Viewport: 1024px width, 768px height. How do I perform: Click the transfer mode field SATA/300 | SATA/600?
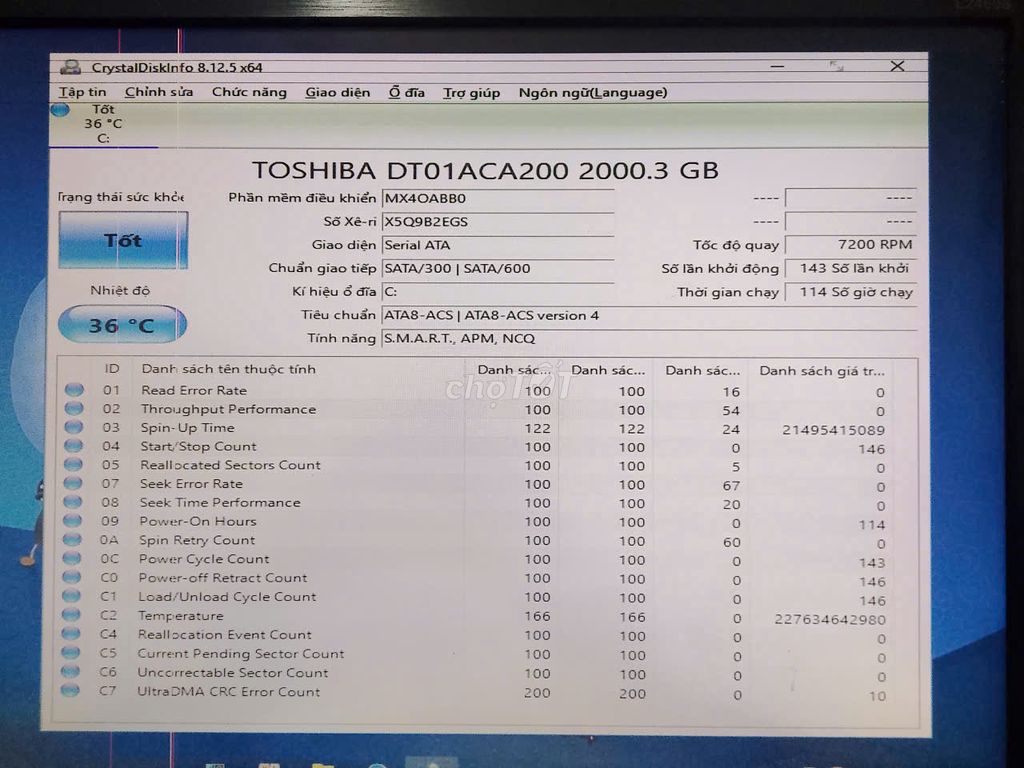498,268
